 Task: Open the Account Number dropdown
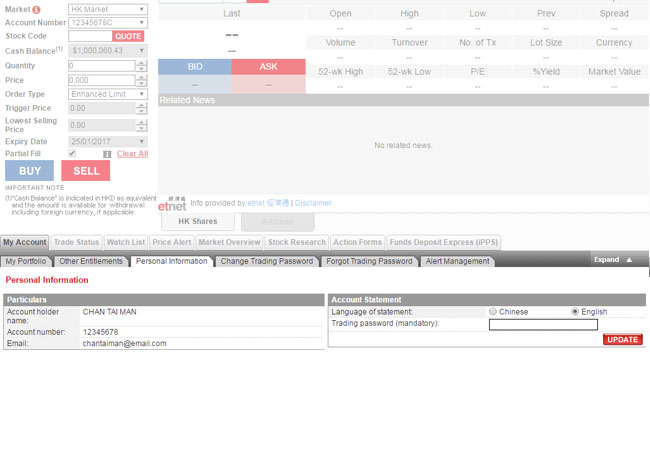(x=108, y=22)
